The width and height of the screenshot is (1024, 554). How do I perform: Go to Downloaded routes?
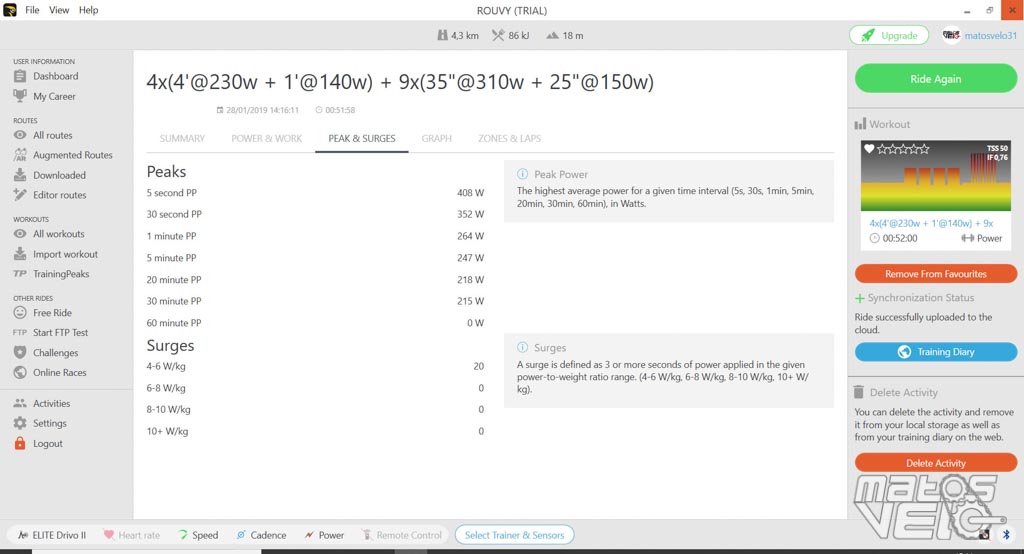point(50,175)
